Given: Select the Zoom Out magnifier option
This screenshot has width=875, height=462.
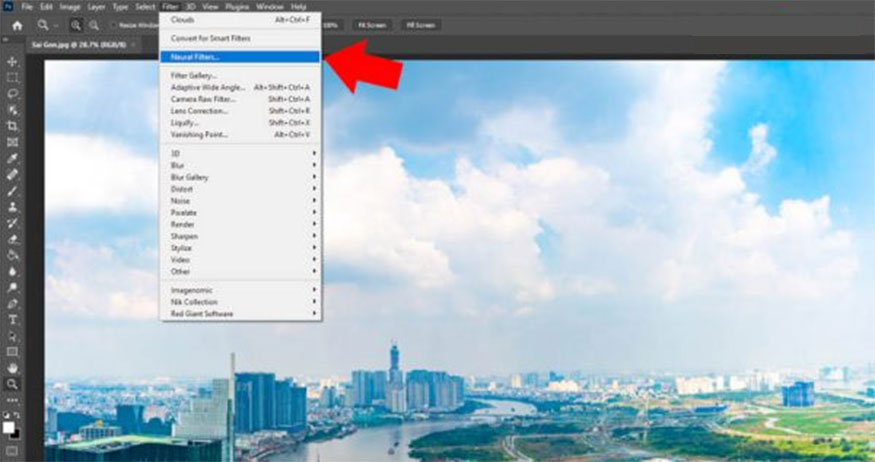Looking at the screenshot, I should (93, 25).
